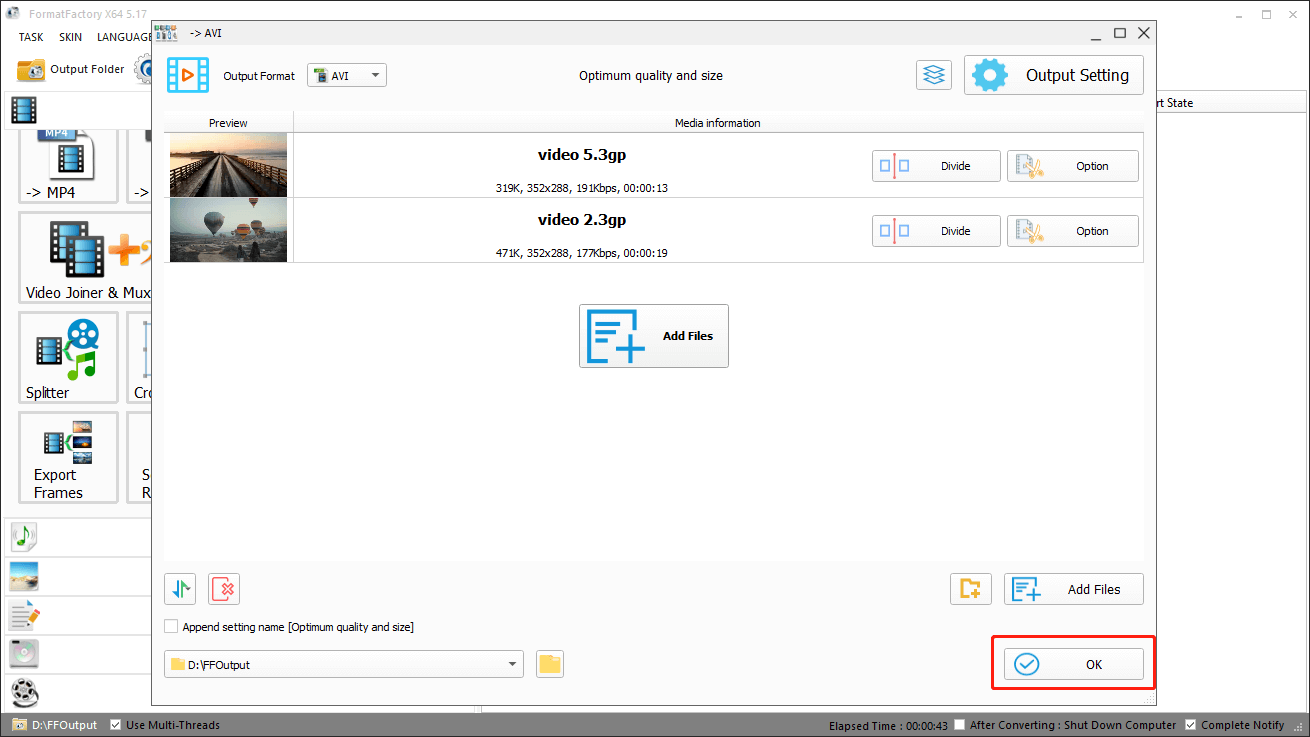
Task: Click Divide for video 2.3gp
Action: (x=936, y=231)
